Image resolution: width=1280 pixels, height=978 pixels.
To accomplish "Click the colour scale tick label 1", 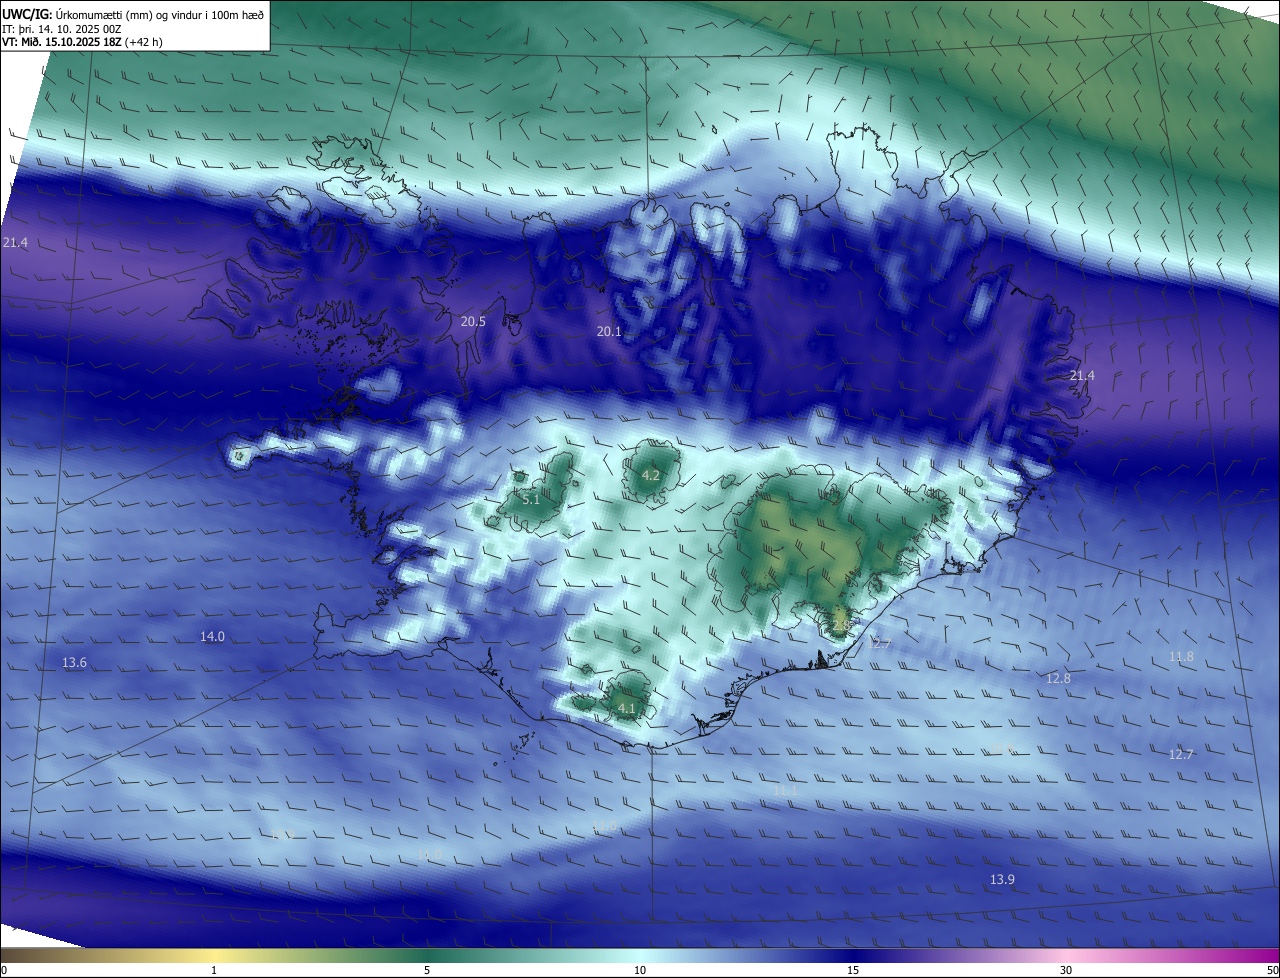I will [214, 970].
